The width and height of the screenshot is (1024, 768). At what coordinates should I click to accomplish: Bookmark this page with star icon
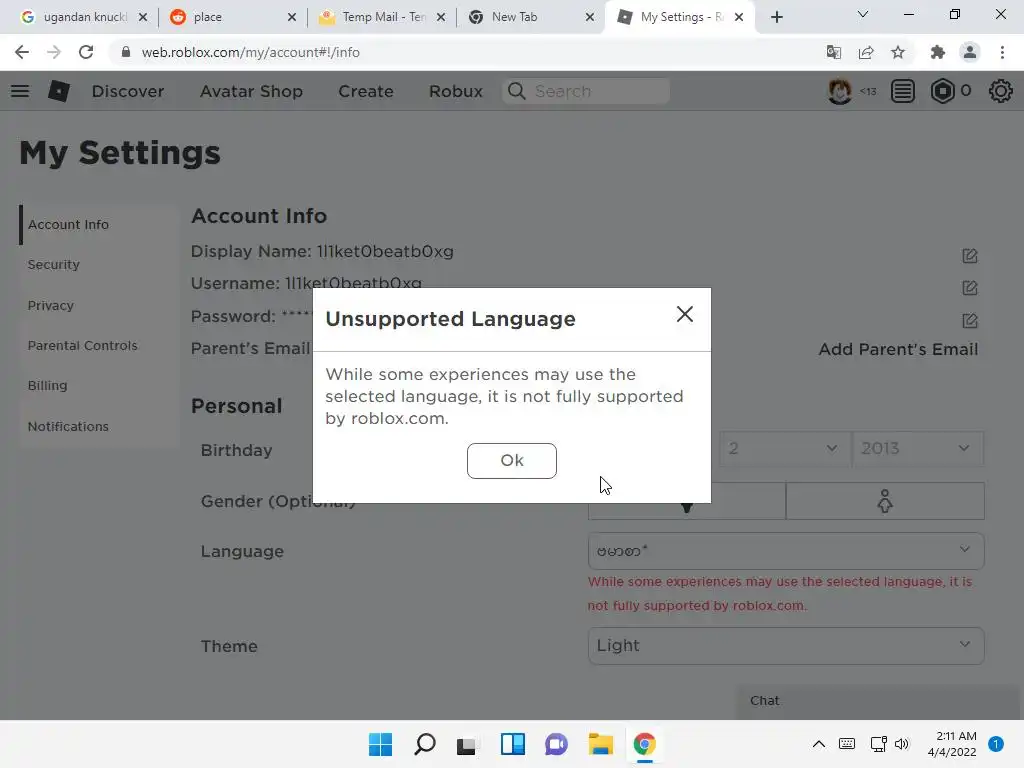898,52
